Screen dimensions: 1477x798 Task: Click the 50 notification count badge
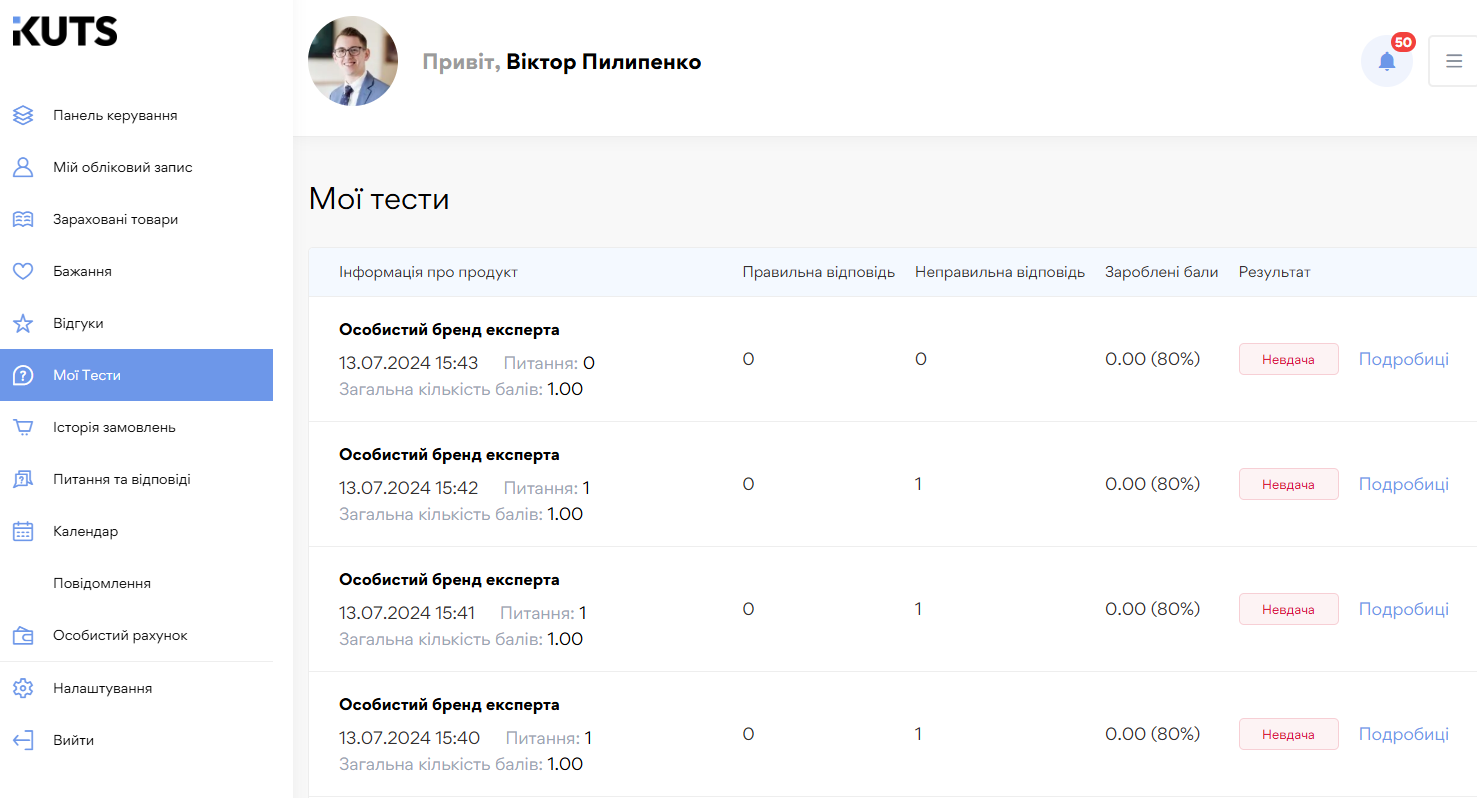tap(1403, 42)
